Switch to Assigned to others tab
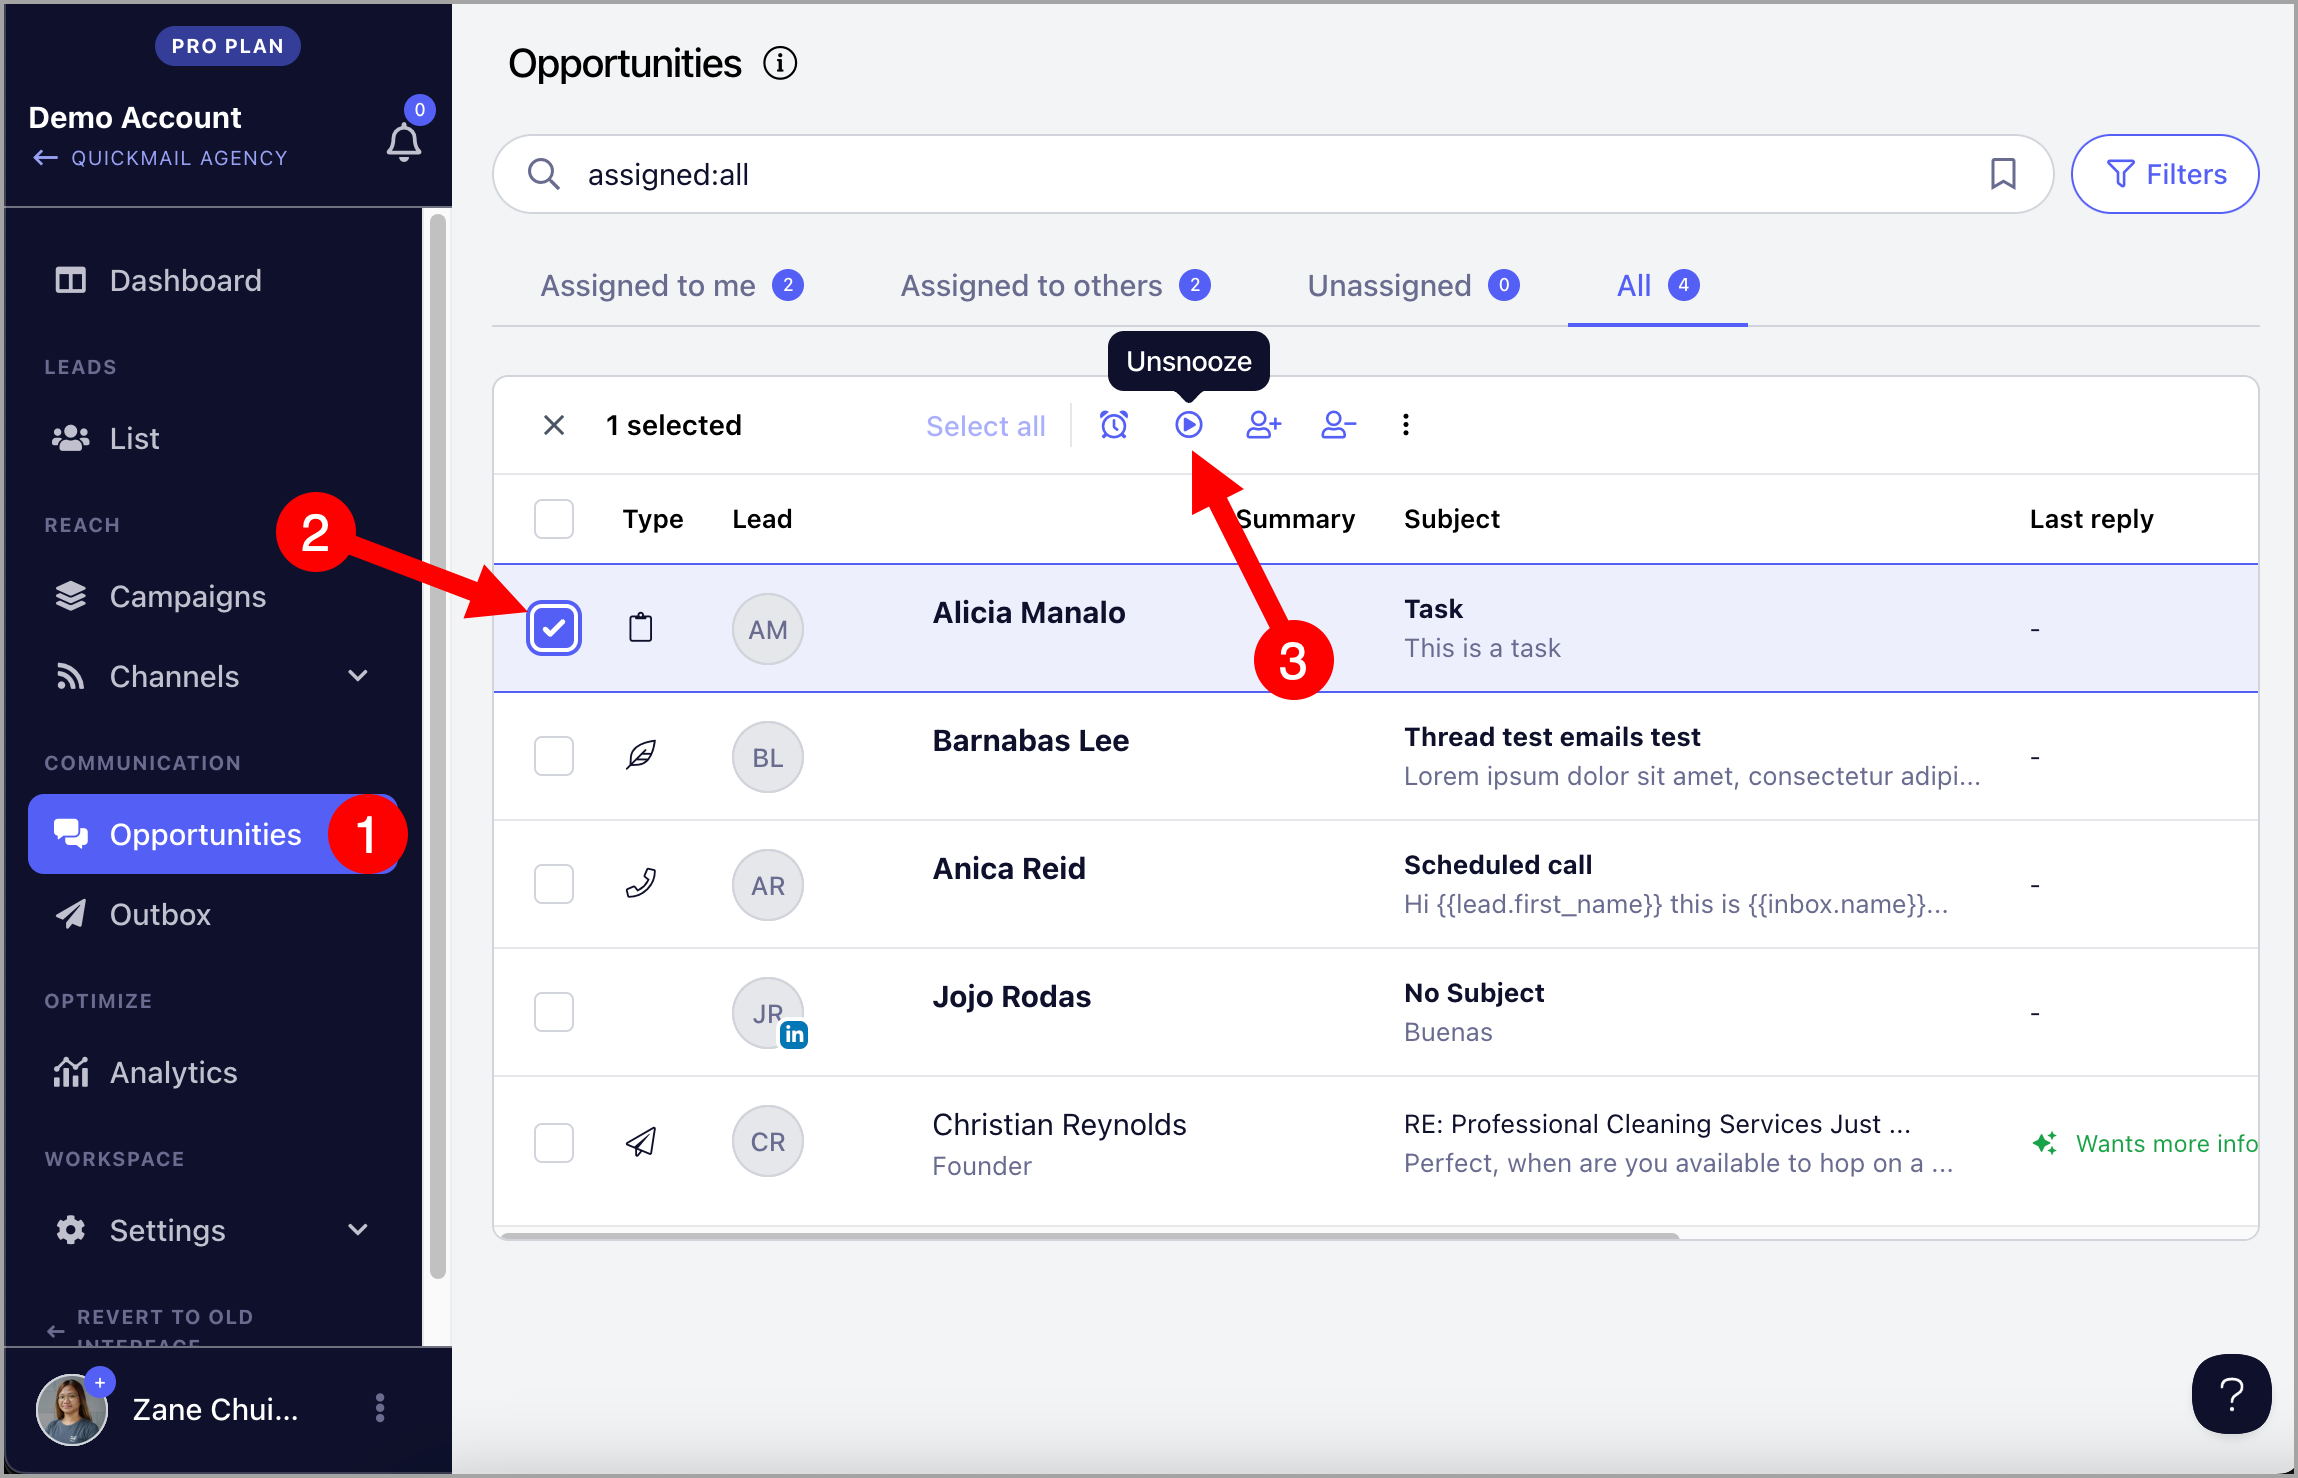This screenshot has width=2298, height=1478. tap(1056, 286)
